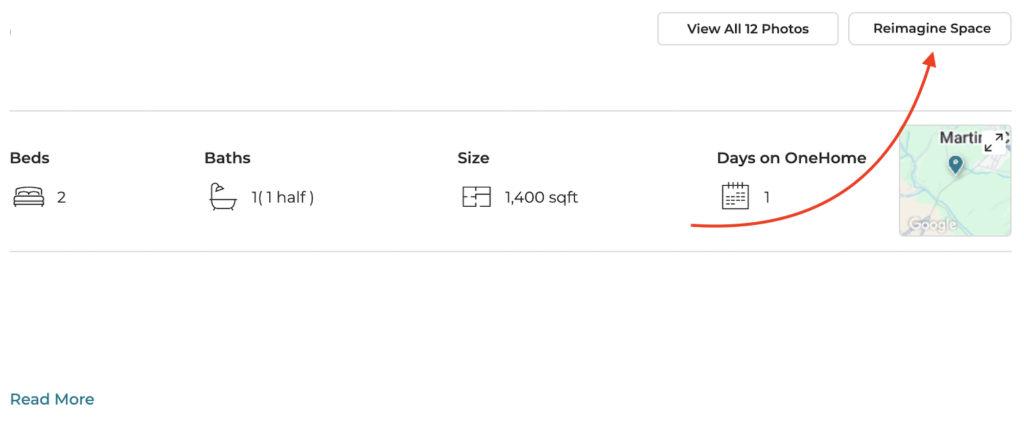Screen dimensions: 1024x427
Task: Select the beds count value 2
Action: pyautogui.click(x=61, y=197)
